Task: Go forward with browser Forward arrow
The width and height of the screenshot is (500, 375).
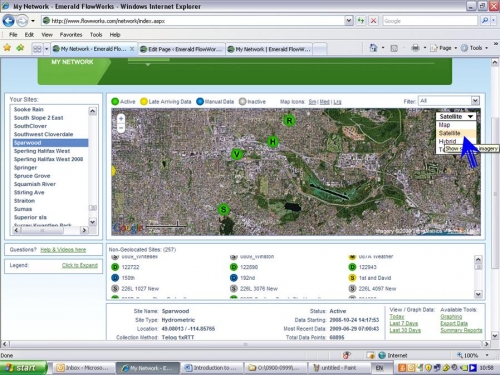Action: pos(22,21)
